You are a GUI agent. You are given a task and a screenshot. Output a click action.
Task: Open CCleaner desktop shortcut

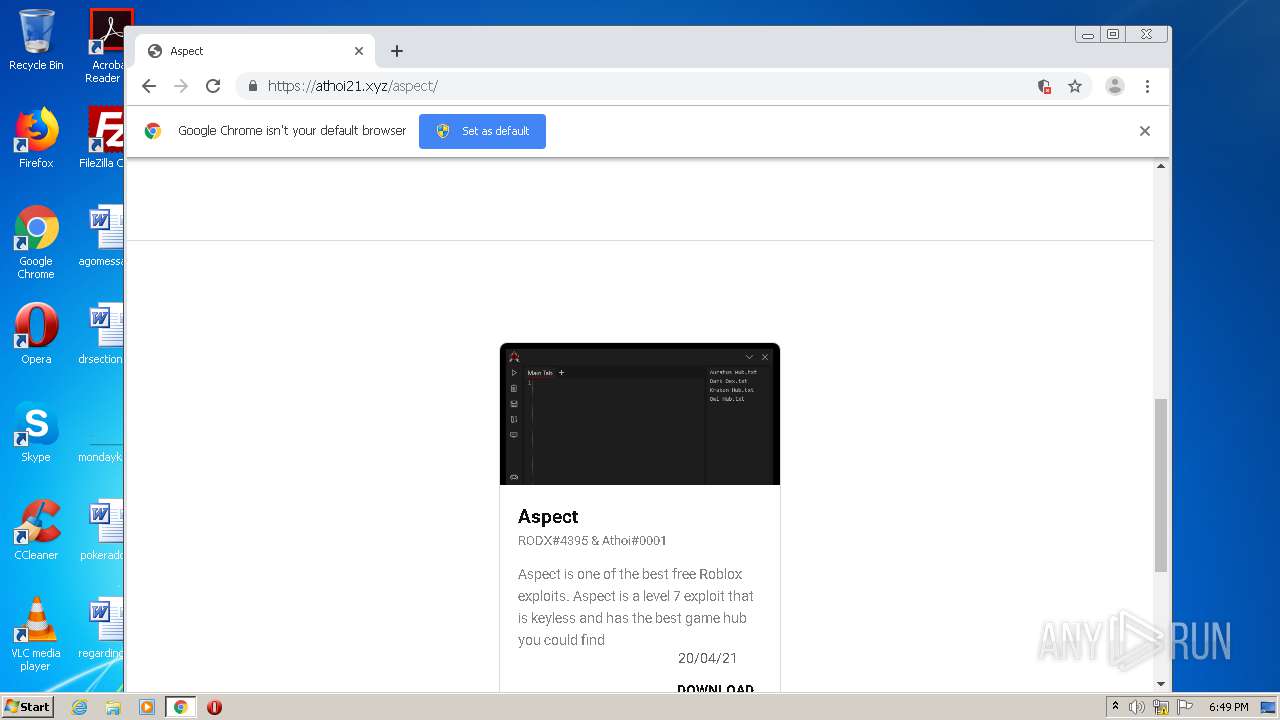pos(36,530)
